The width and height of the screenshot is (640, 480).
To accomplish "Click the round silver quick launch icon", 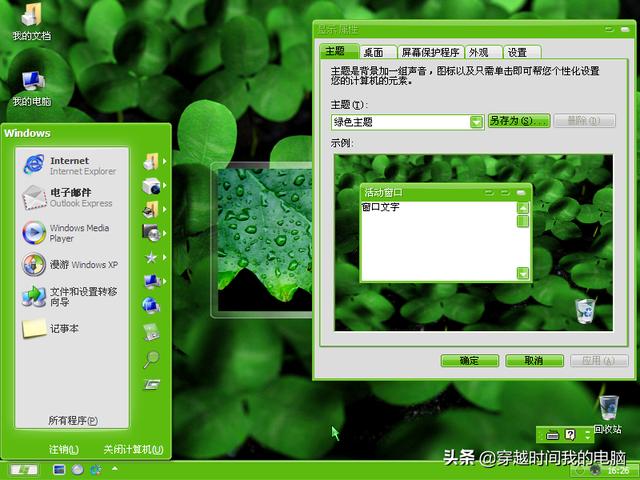I will point(78,470).
